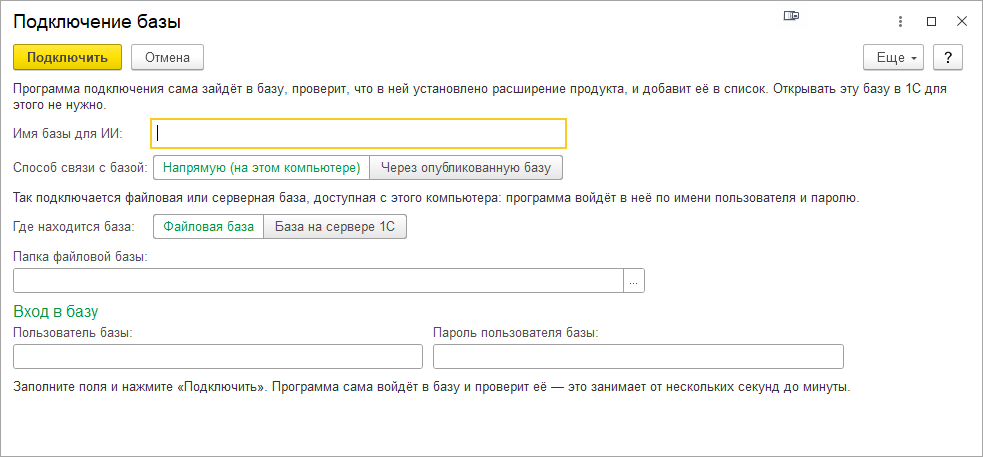The height and width of the screenshot is (457, 983).
Task: Click the Вход в базу heading
Action: 56,312
